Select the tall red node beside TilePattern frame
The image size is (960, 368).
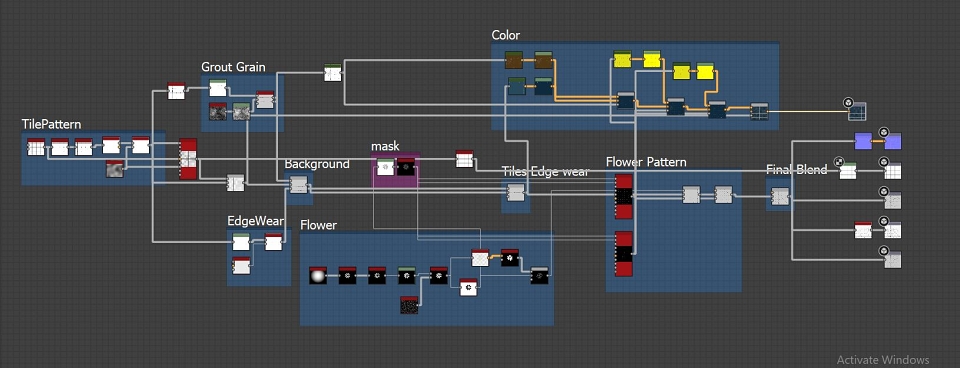click(x=188, y=159)
